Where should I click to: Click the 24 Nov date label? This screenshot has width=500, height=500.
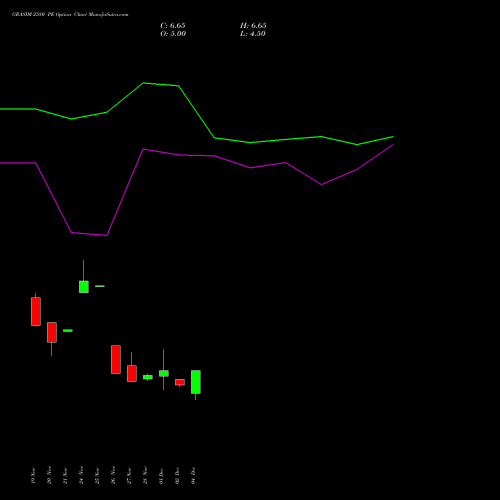point(81,475)
